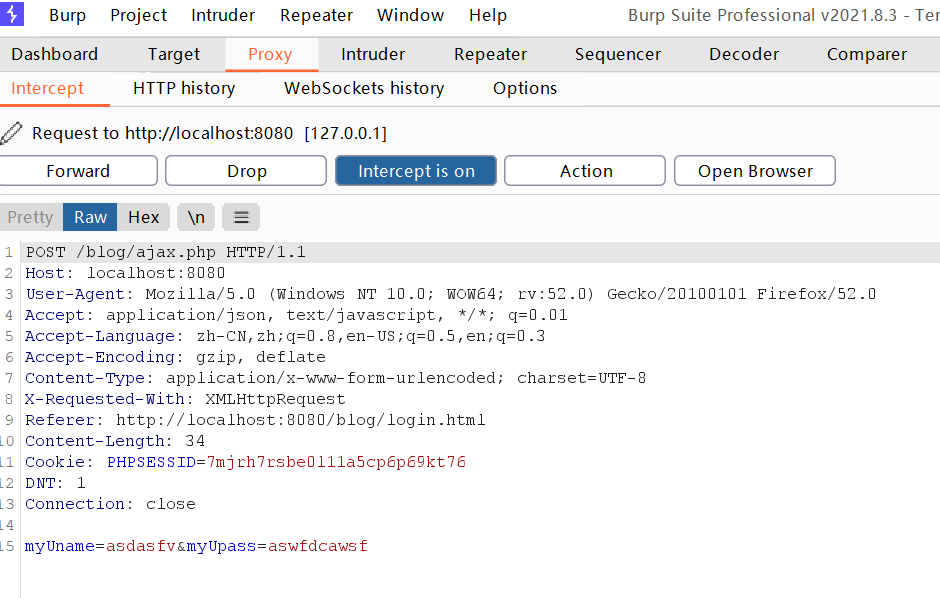Select the Raw view
Screen dimensions: 940x598
90,217
